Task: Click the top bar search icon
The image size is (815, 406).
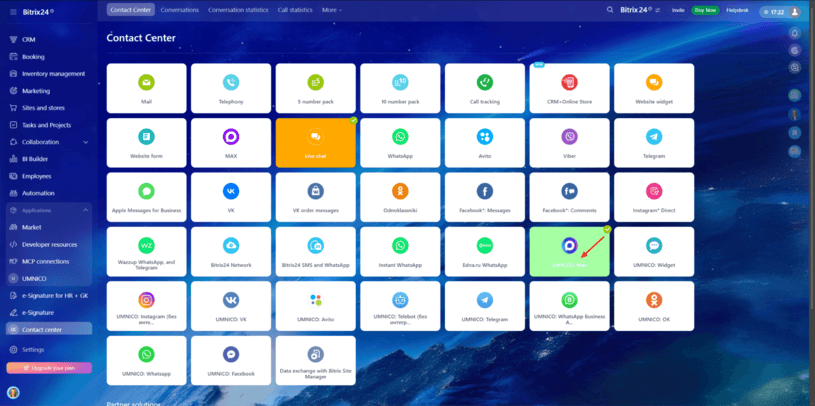Action: (x=610, y=10)
